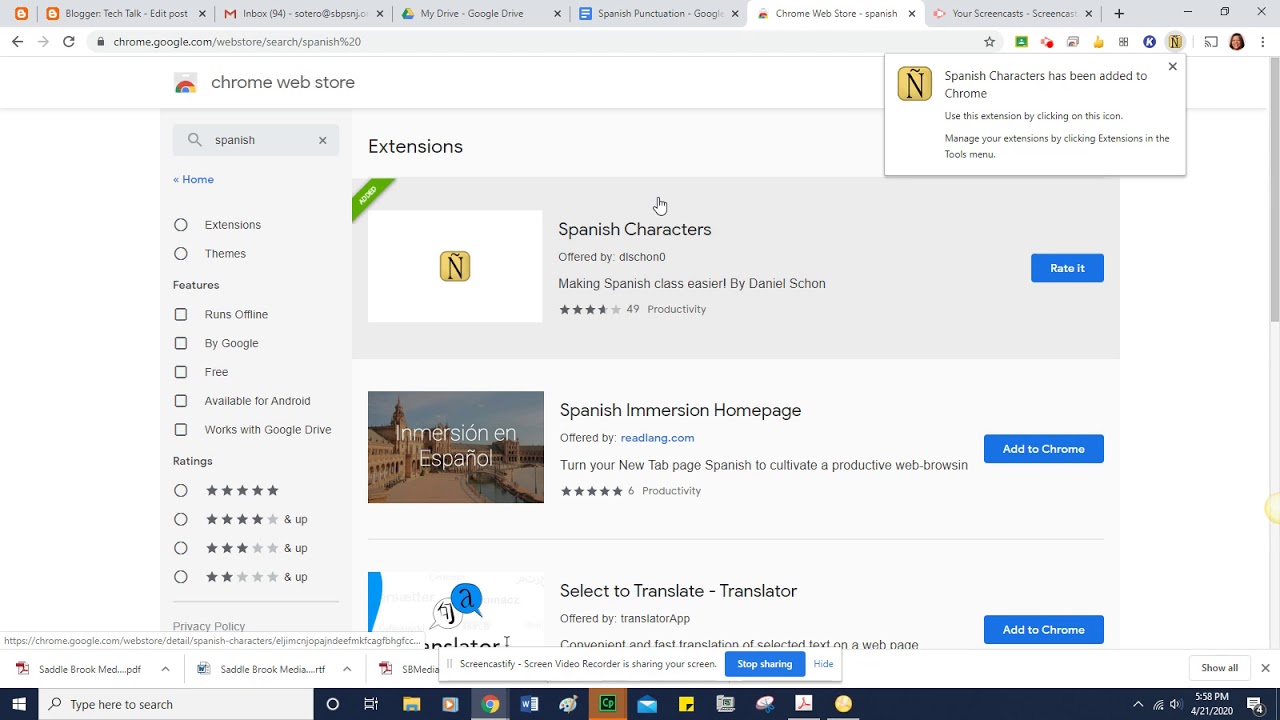Add Spanish Immersion Homepage to Chrome
Viewport: 1280px width, 720px height.
(x=1043, y=449)
